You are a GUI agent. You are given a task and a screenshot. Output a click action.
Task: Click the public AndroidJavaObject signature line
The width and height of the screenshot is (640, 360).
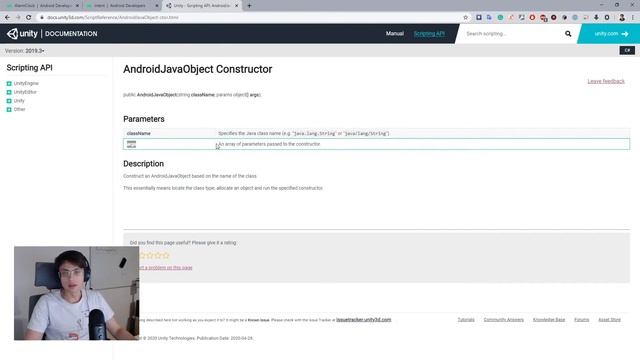[x=192, y=95]
